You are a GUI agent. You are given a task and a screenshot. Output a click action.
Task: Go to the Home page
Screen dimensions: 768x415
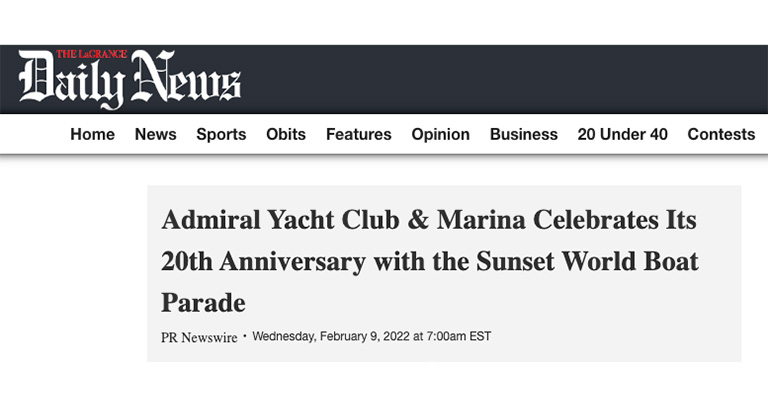(92, 134)
